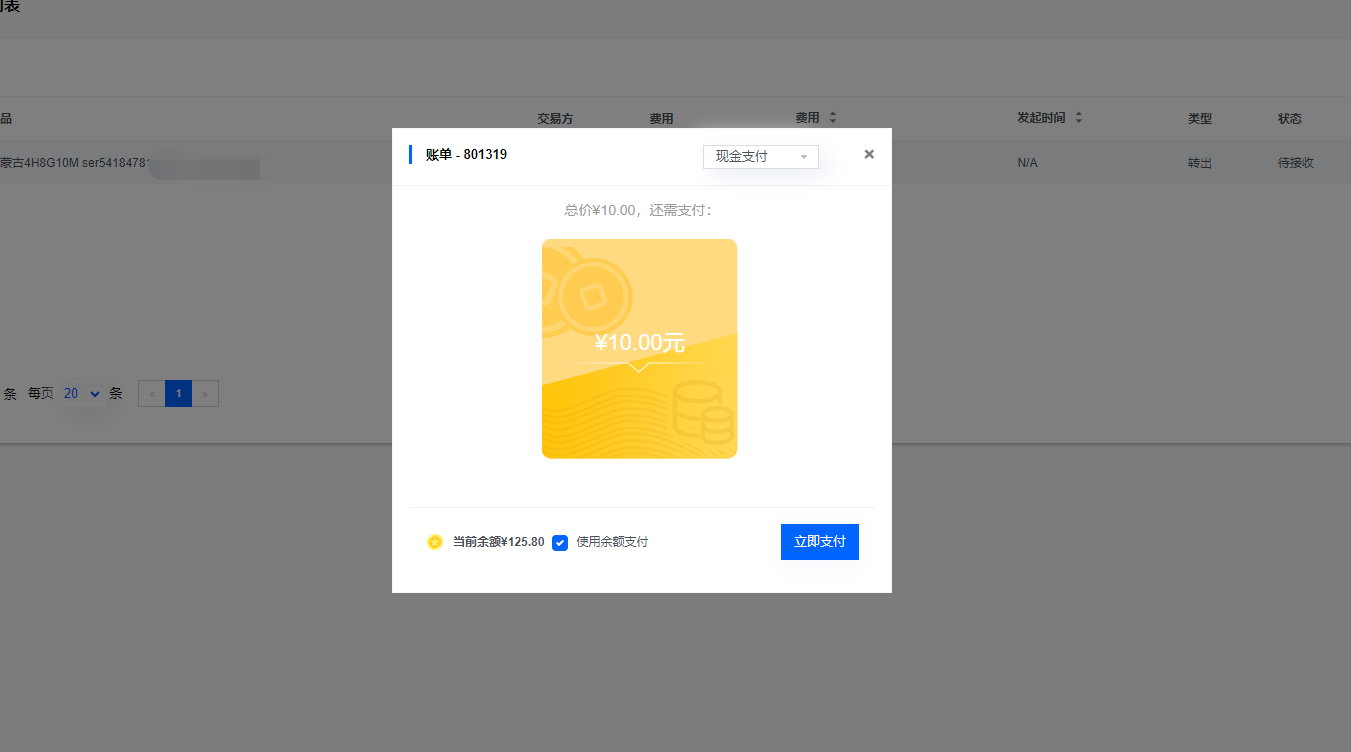
Task: Uncheck the 使用余额支付 checkbox
Action: click(560, 542)
